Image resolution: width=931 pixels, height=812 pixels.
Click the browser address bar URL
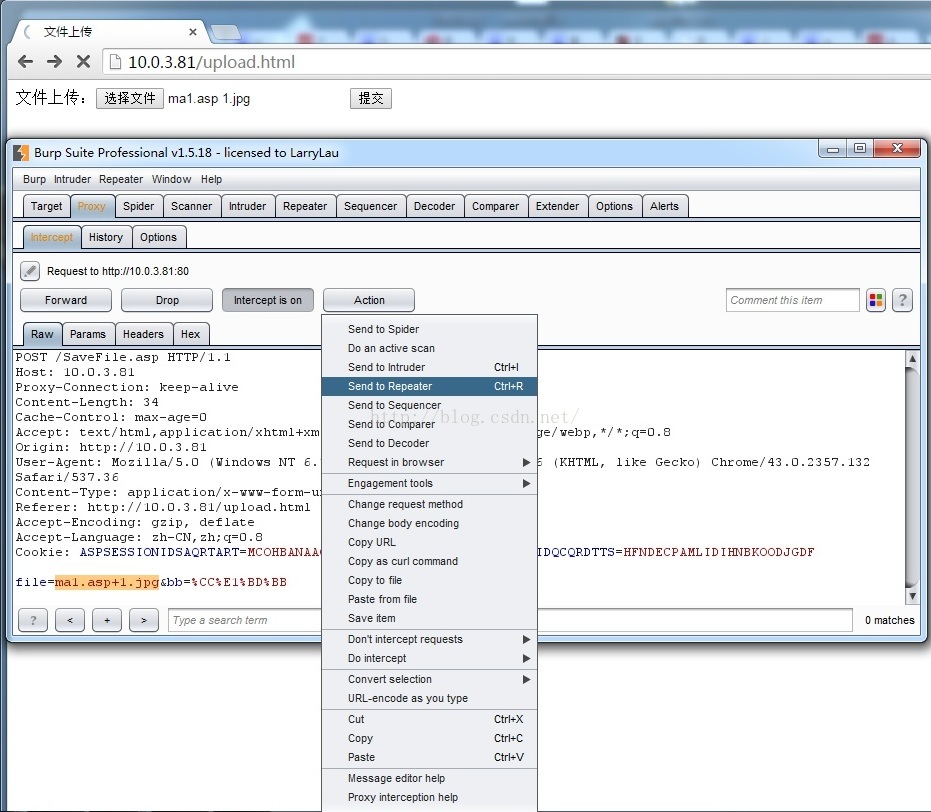[211, 62]
